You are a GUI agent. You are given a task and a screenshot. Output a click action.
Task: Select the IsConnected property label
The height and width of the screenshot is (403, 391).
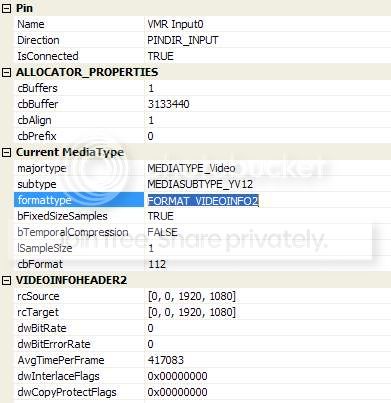coord(48,56)
